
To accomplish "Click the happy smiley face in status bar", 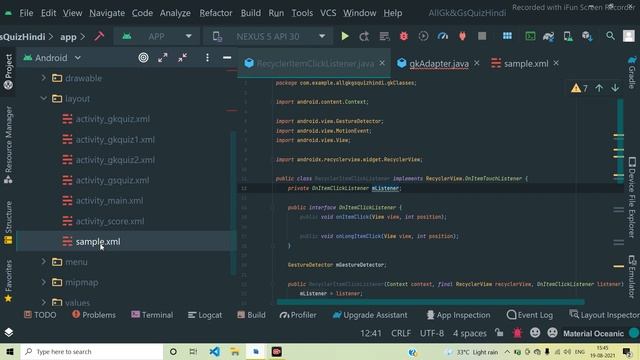I will (x=535, y=333).
